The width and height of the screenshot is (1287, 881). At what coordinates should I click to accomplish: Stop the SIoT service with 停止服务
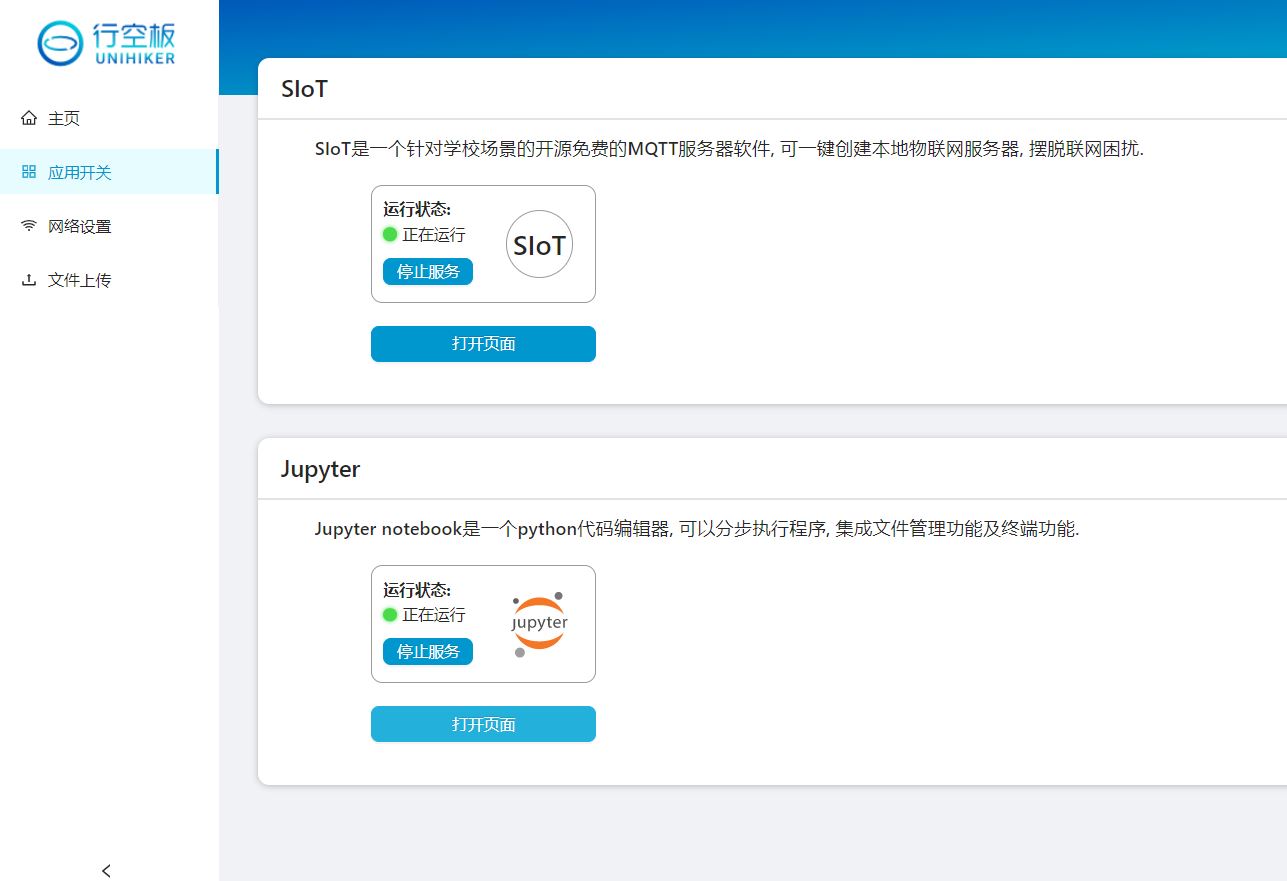pyautogui.click(x=428, y=271)
